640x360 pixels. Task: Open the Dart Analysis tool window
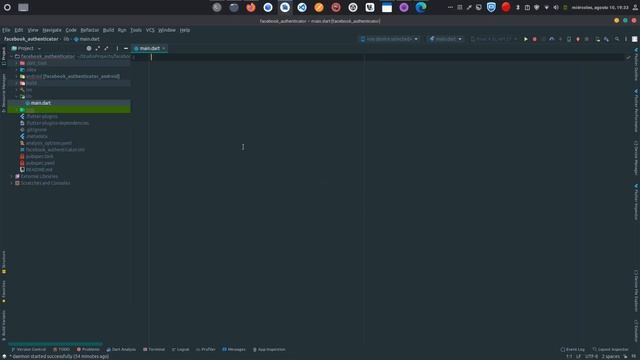(121, 349)
